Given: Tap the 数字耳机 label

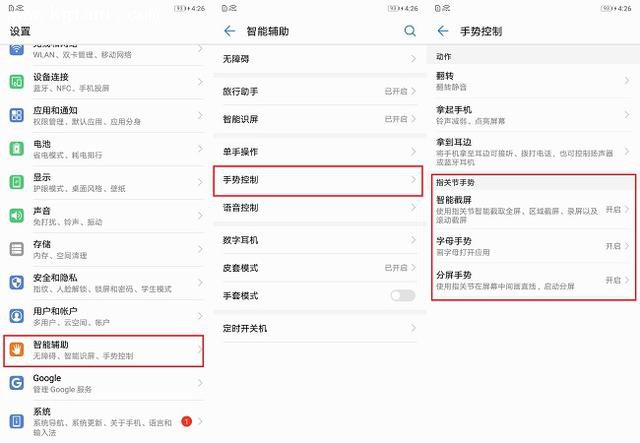Looking at the screenshot, I should 240,240.
